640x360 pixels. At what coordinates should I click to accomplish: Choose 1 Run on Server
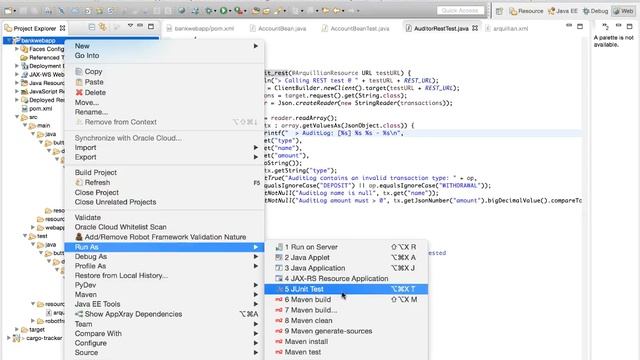[346, 247]
